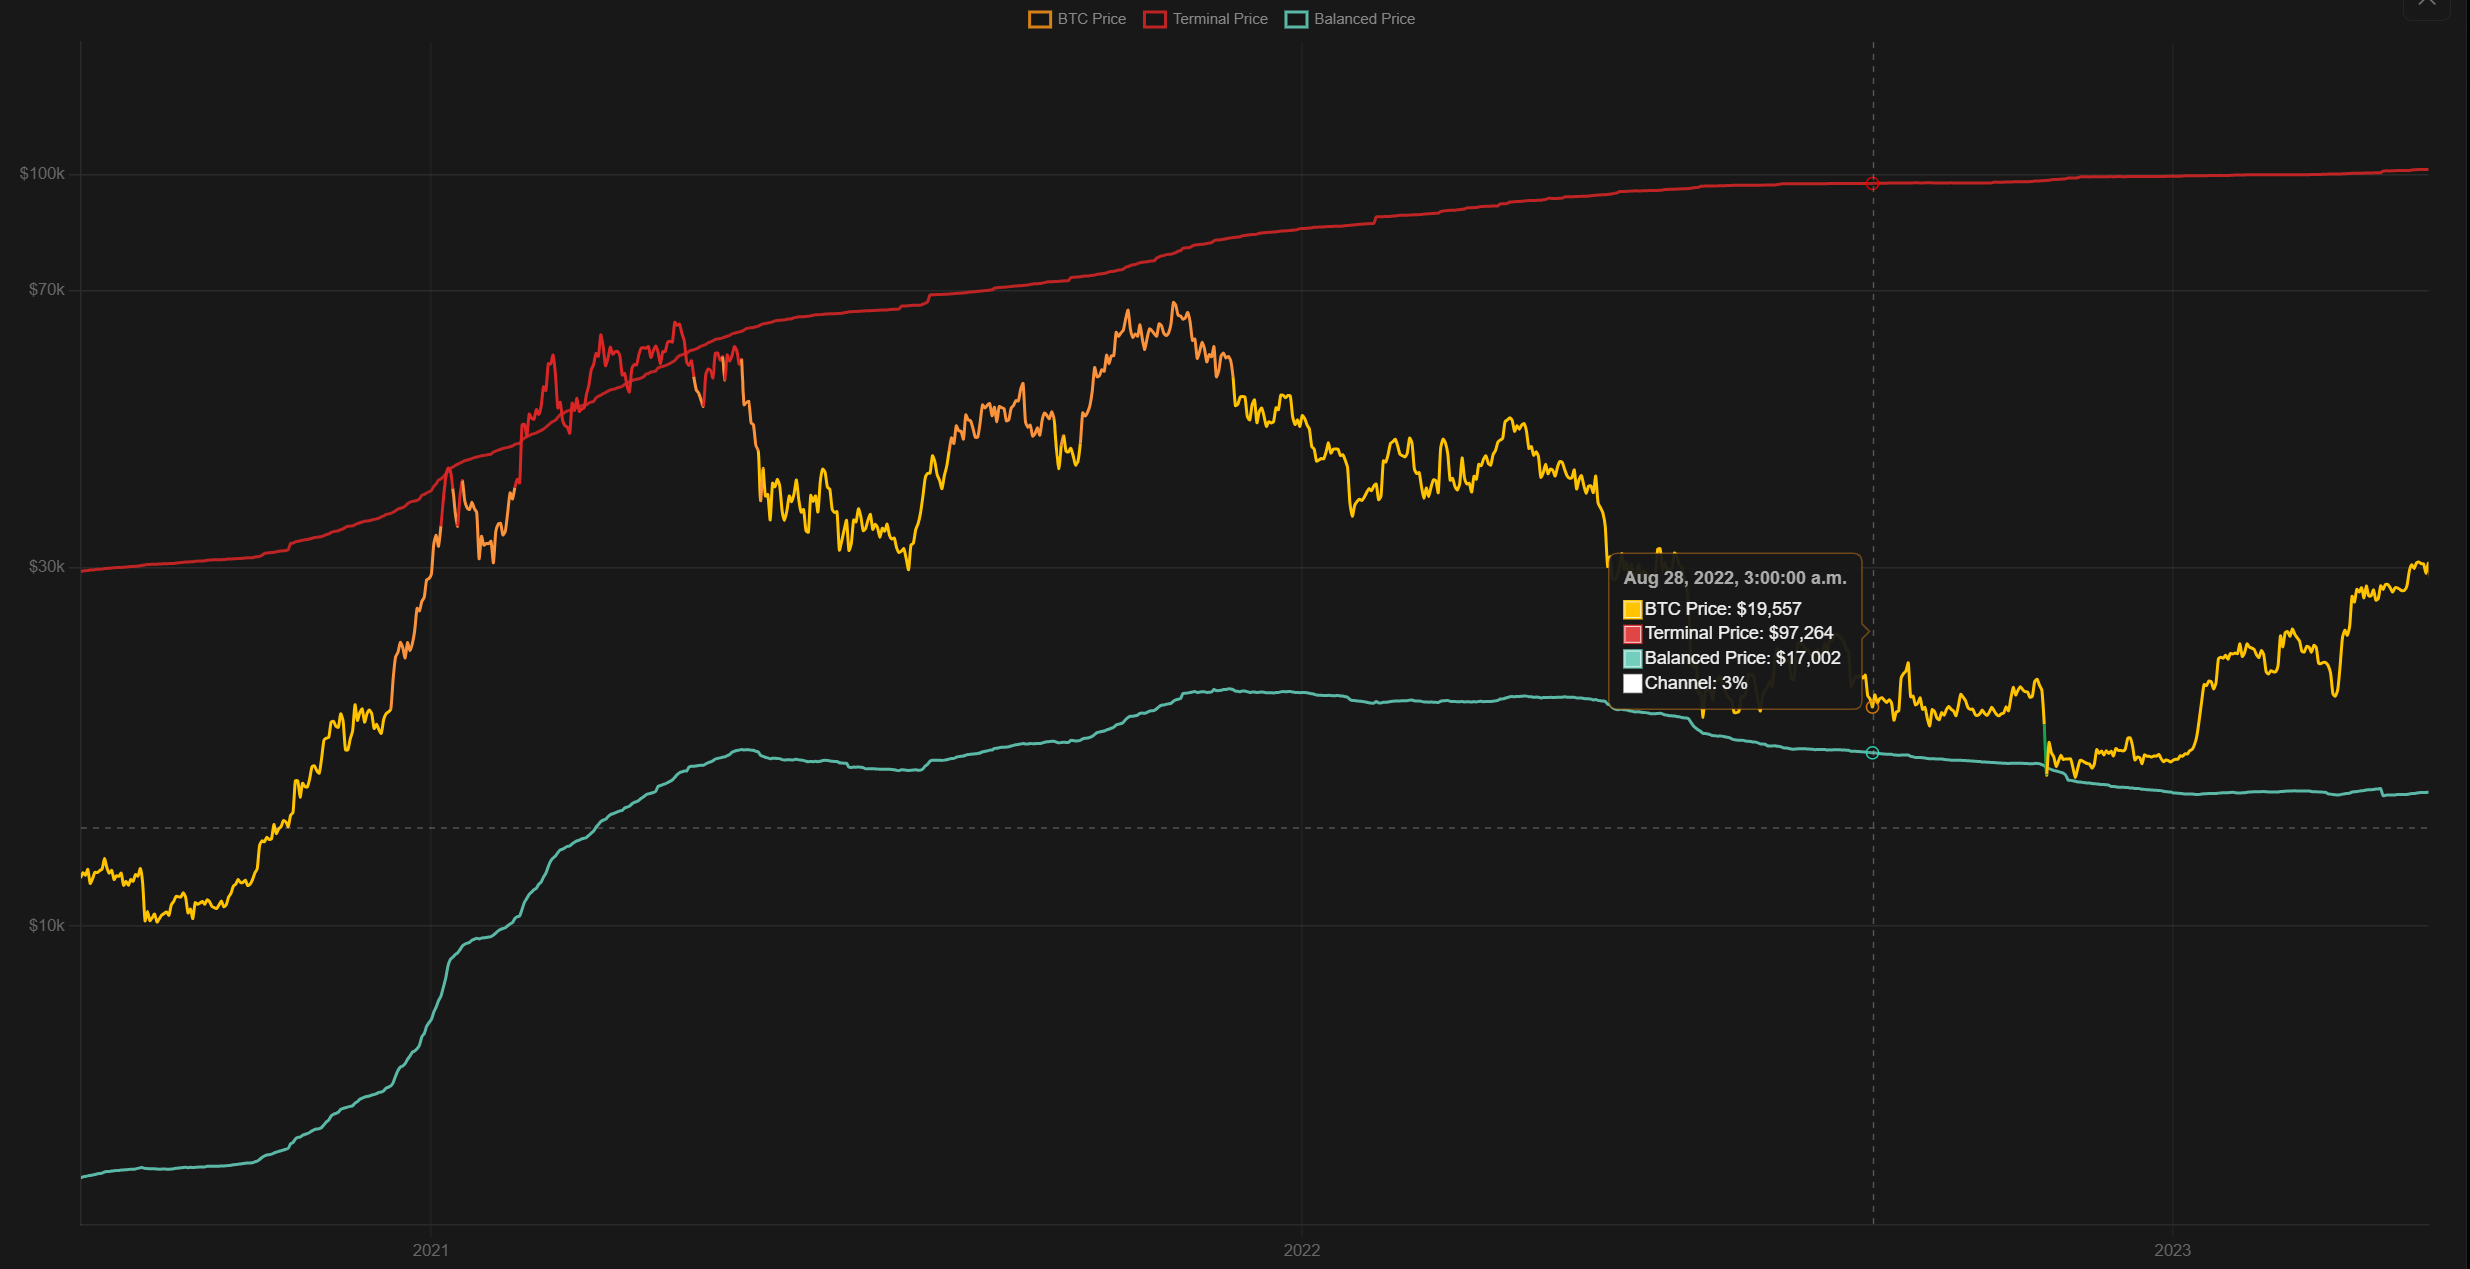Click the orange BTC Price legend swatch
The image size is (2470, 1269).
1040,19
